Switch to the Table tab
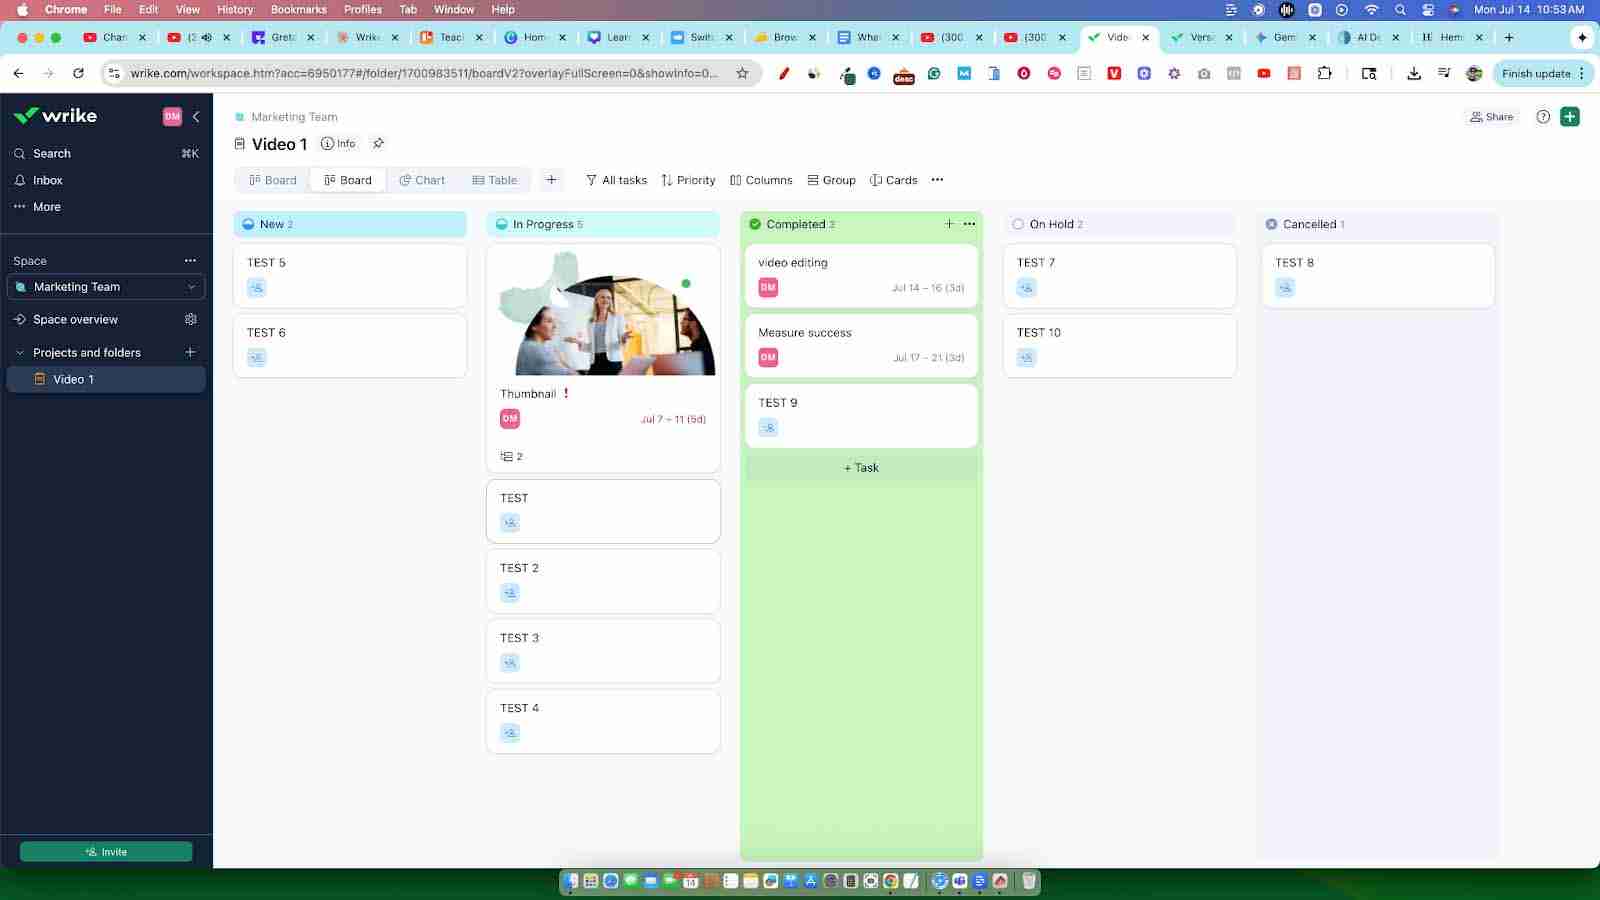This screenshot has height=900, width=1600. pyautogui.click(x=494, y=180)
